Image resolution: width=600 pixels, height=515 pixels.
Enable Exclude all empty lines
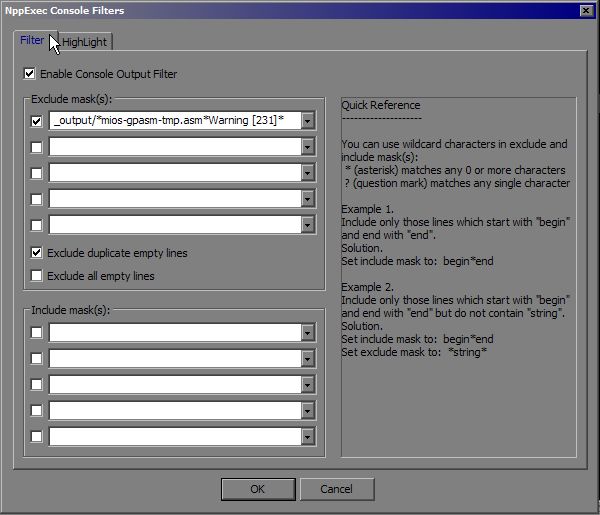click(x=37, y=275)
